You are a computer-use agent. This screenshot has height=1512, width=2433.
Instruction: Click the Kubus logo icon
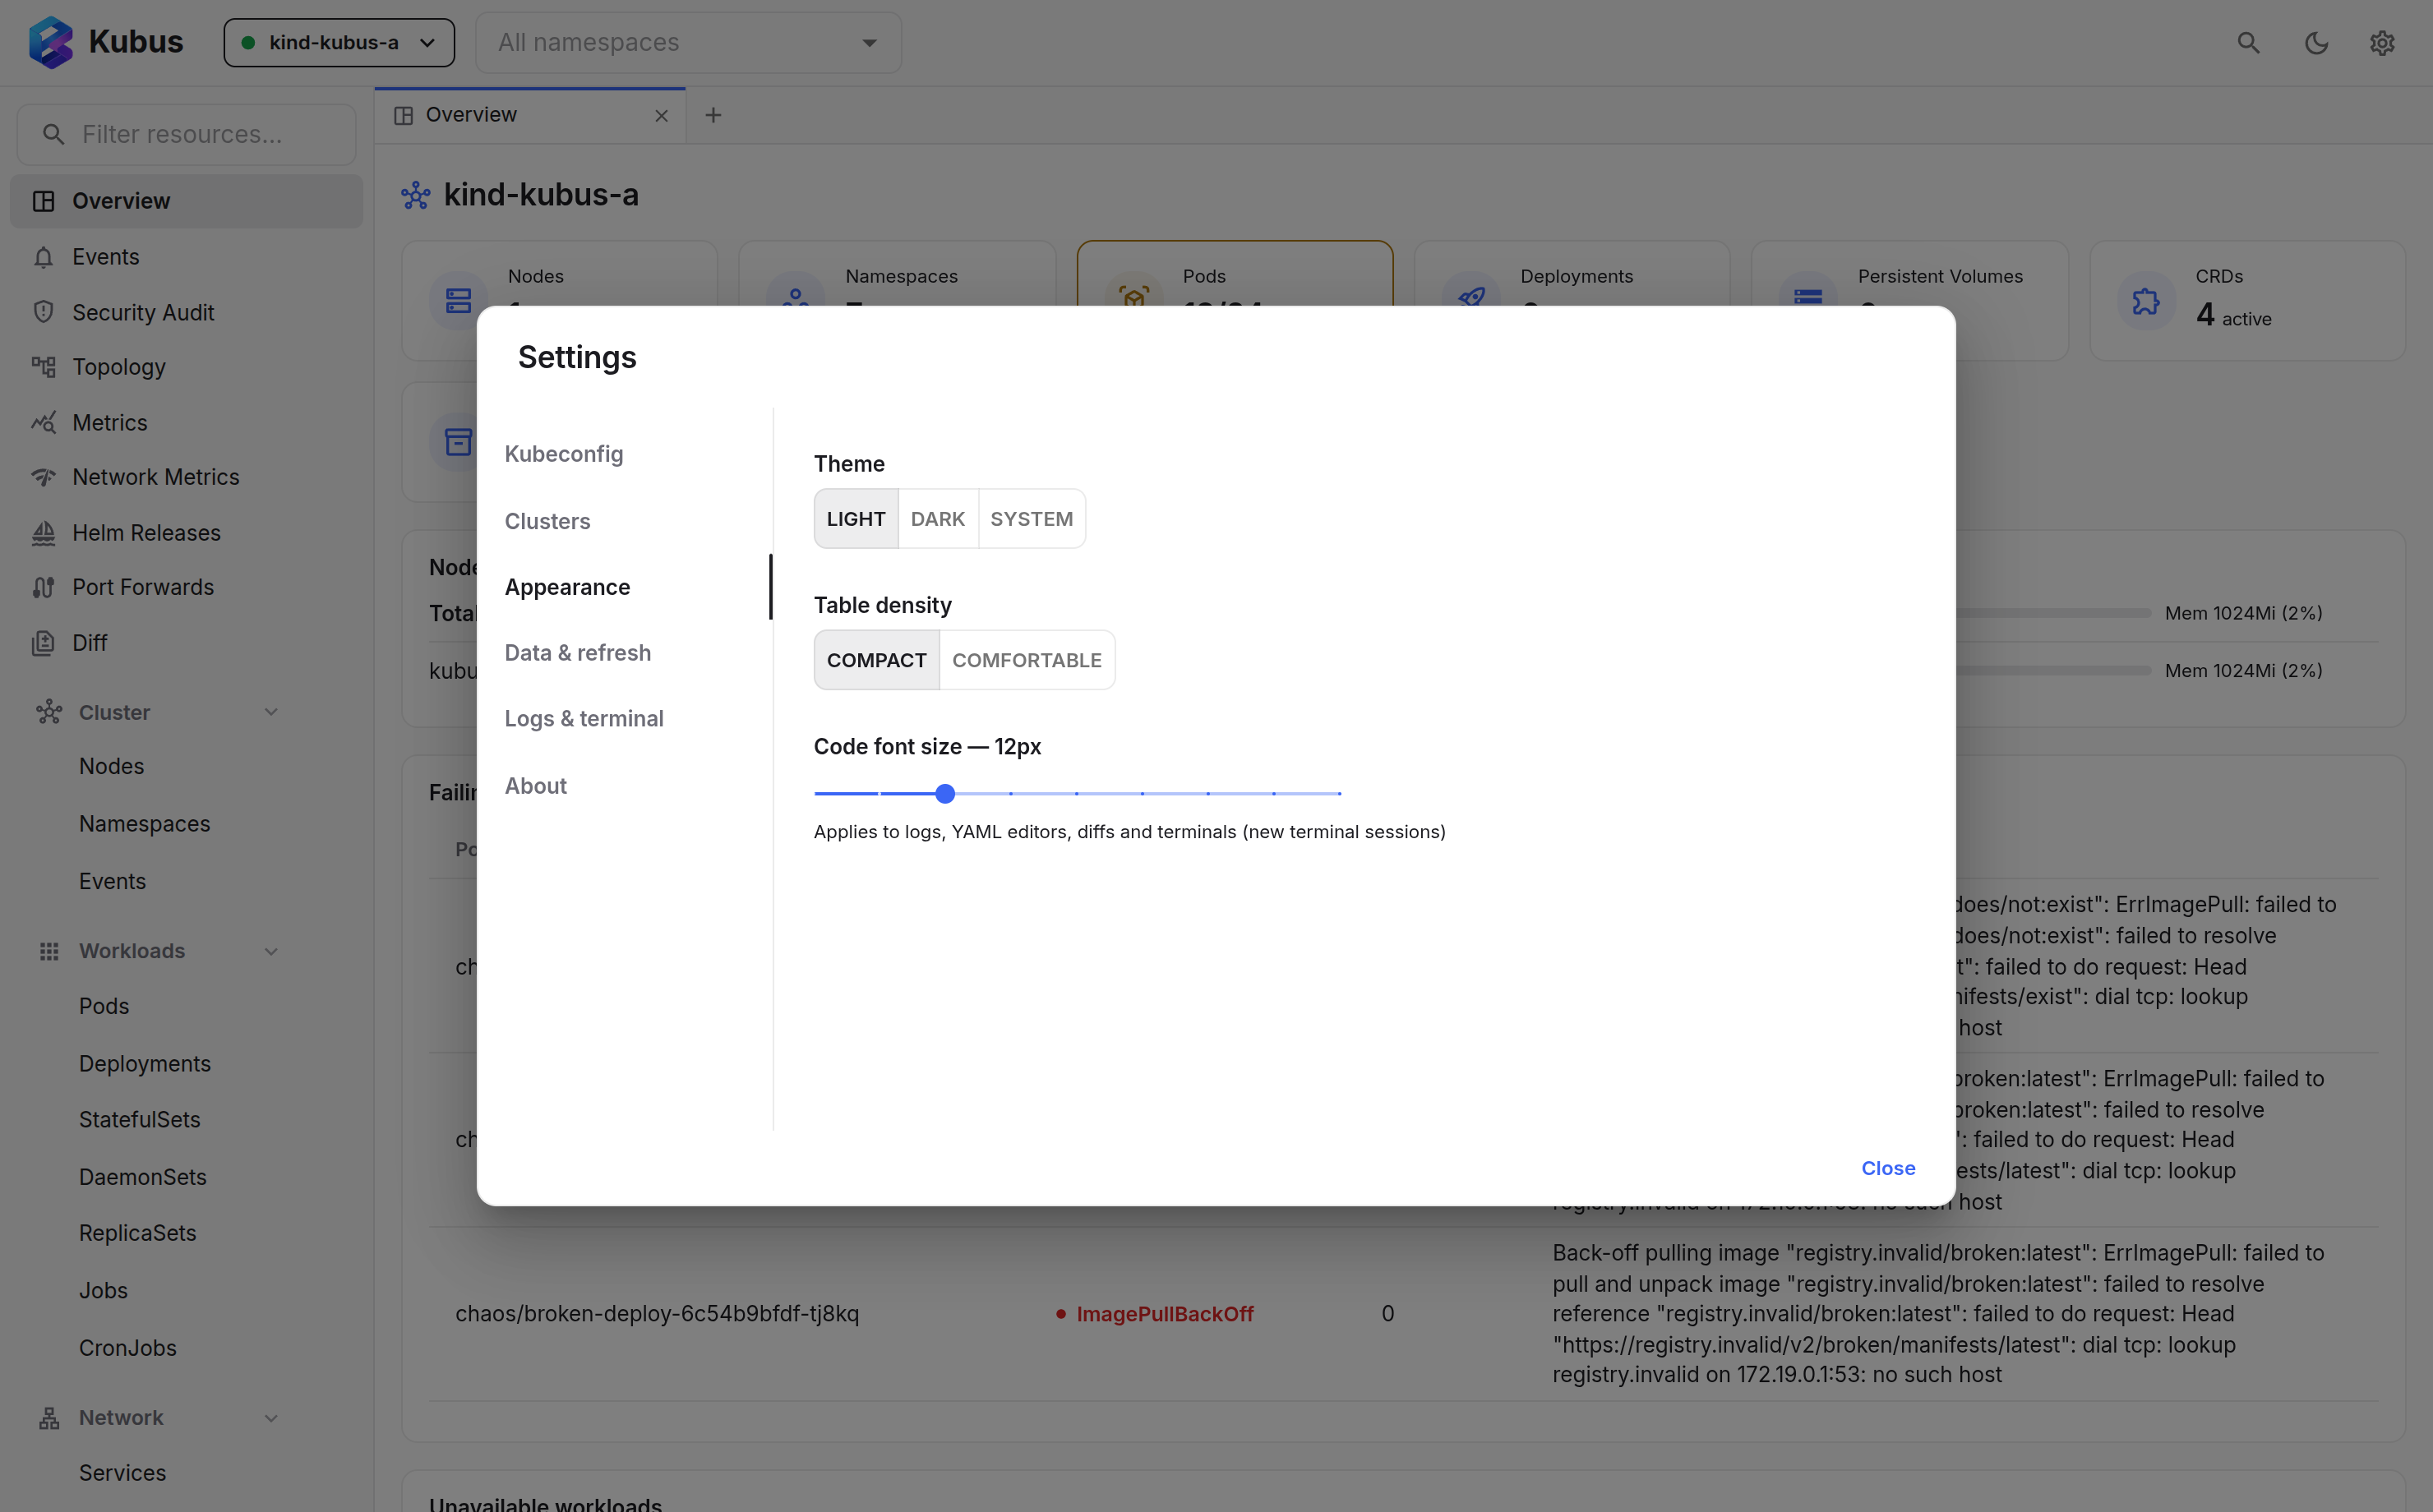[x=50, y=42]
